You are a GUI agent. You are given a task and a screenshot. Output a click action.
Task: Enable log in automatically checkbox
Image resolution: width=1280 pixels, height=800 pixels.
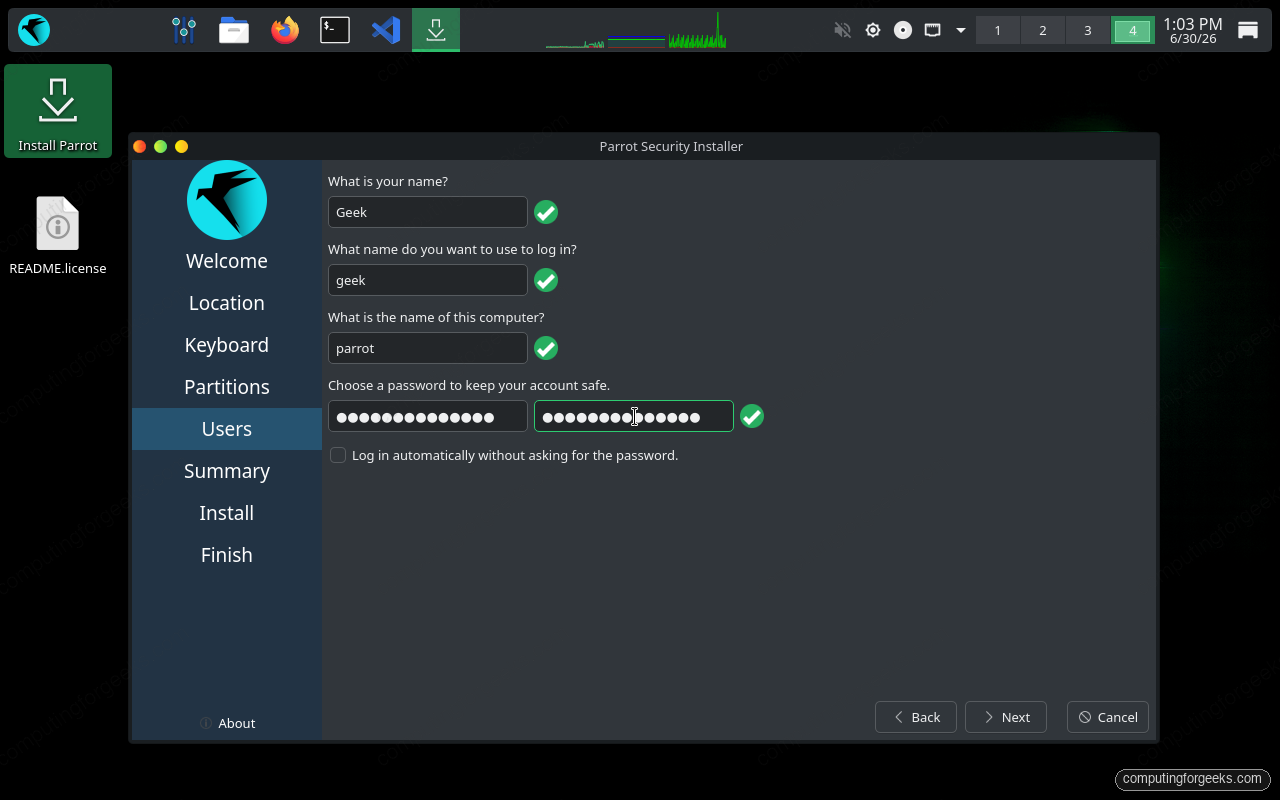click(338, 455)
